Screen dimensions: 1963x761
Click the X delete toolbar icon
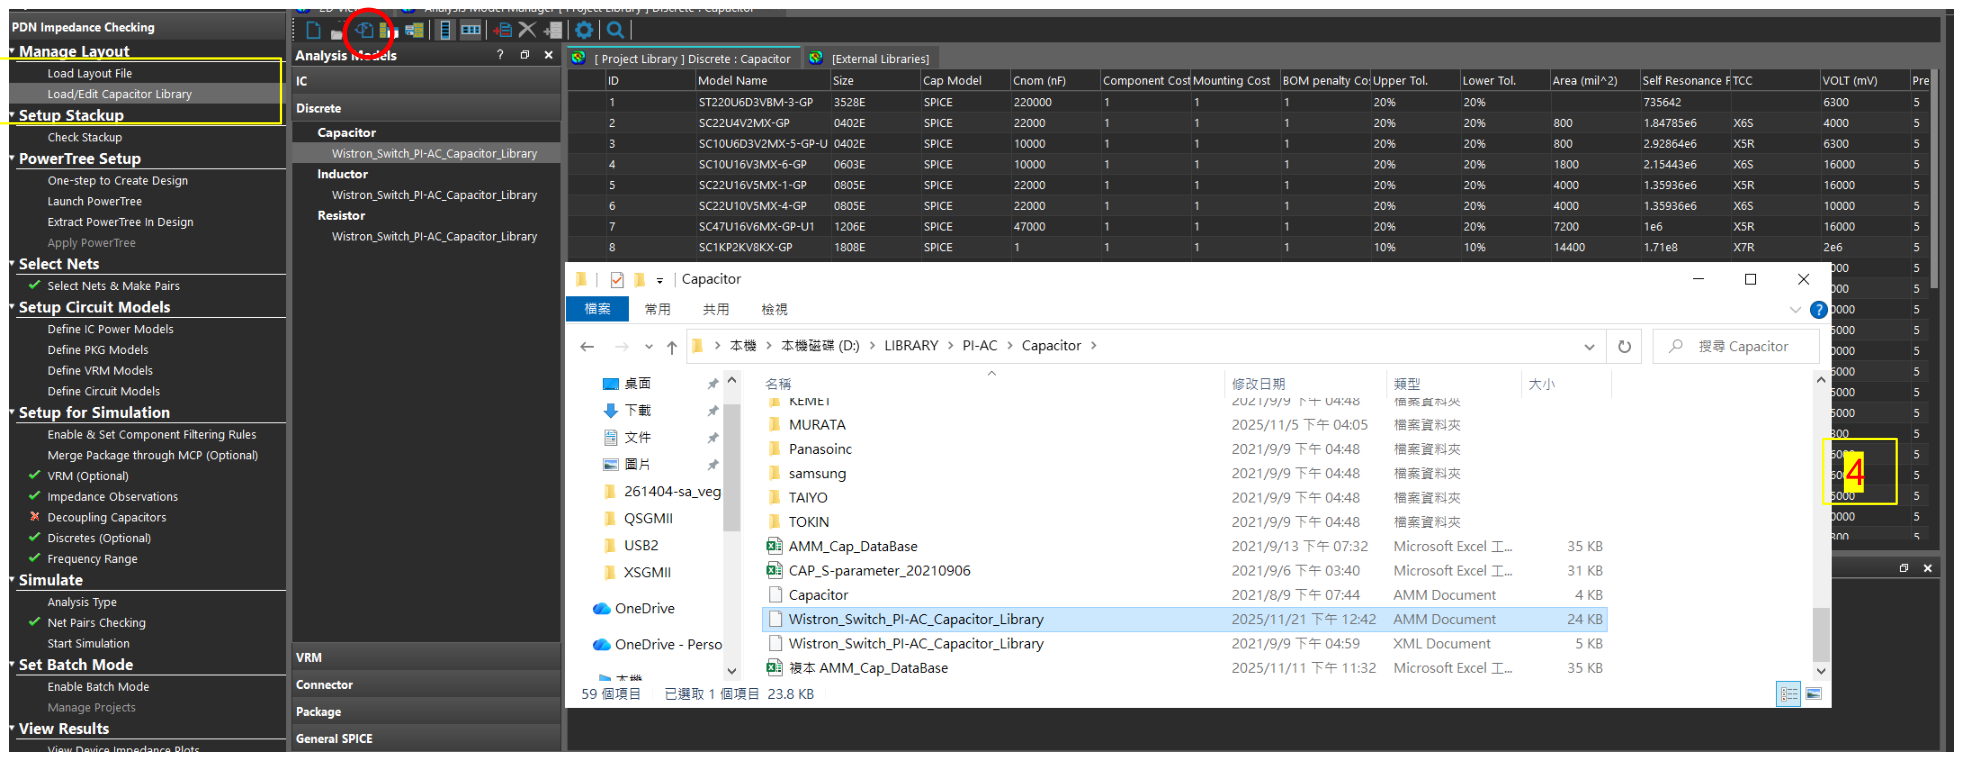click(x=527, y=30)
